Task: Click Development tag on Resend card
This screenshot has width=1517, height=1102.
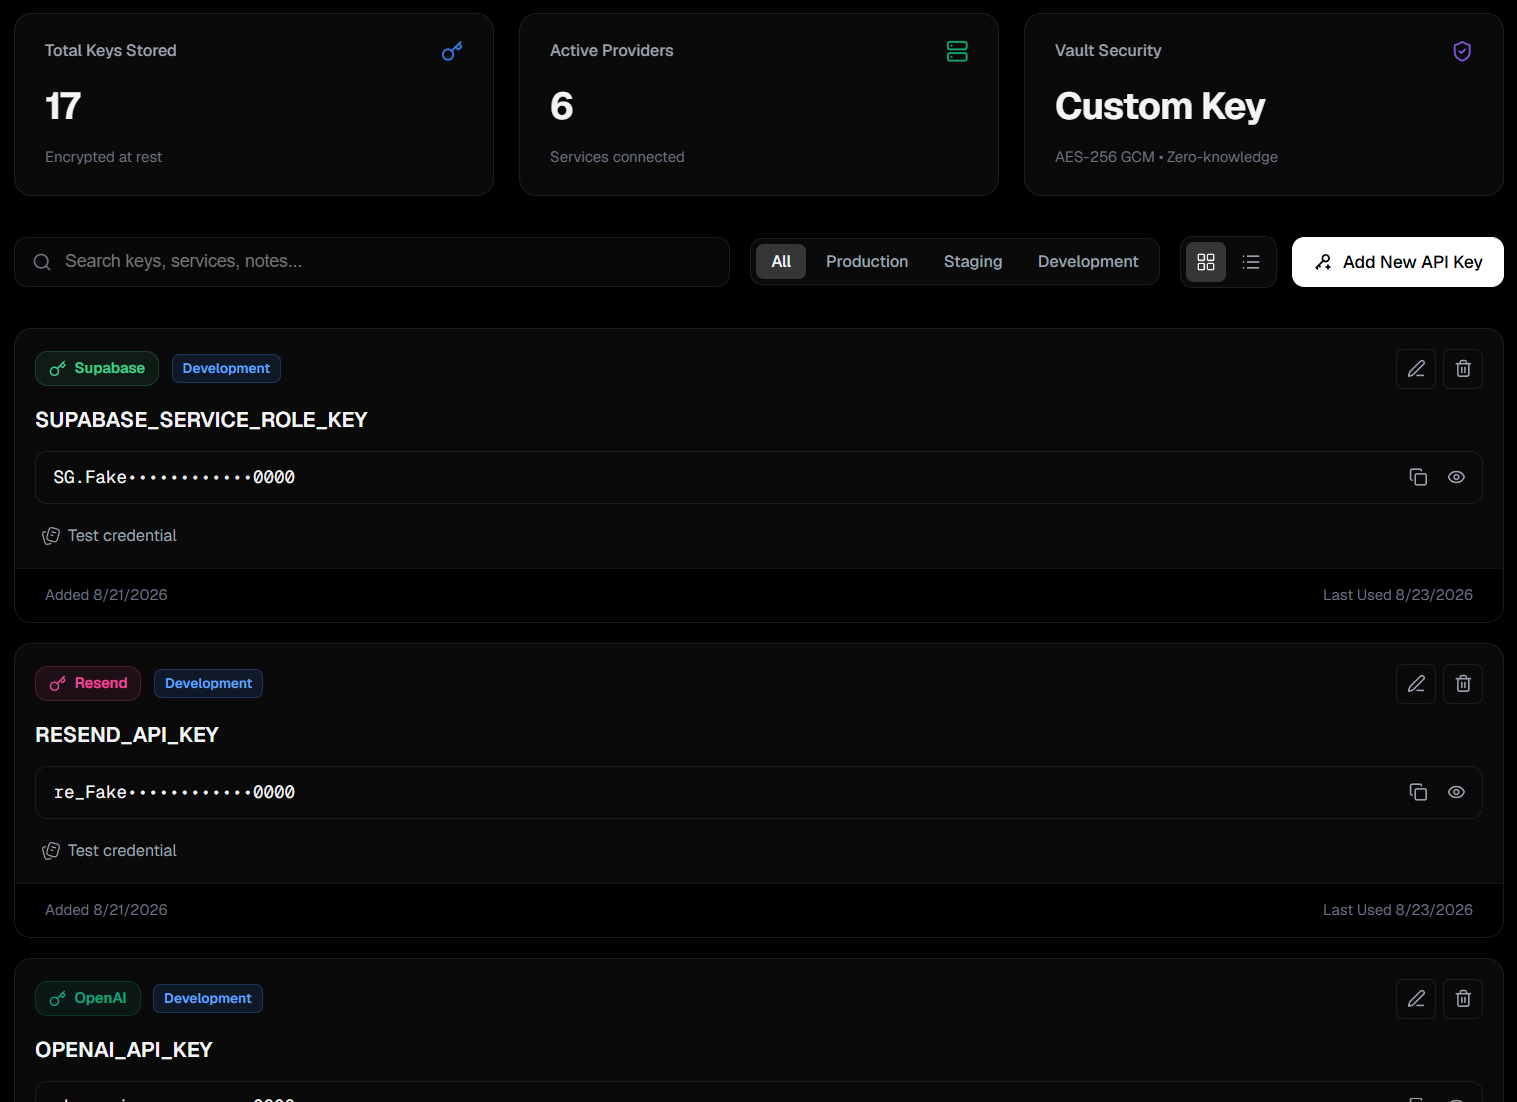Action: pos(208,683)
